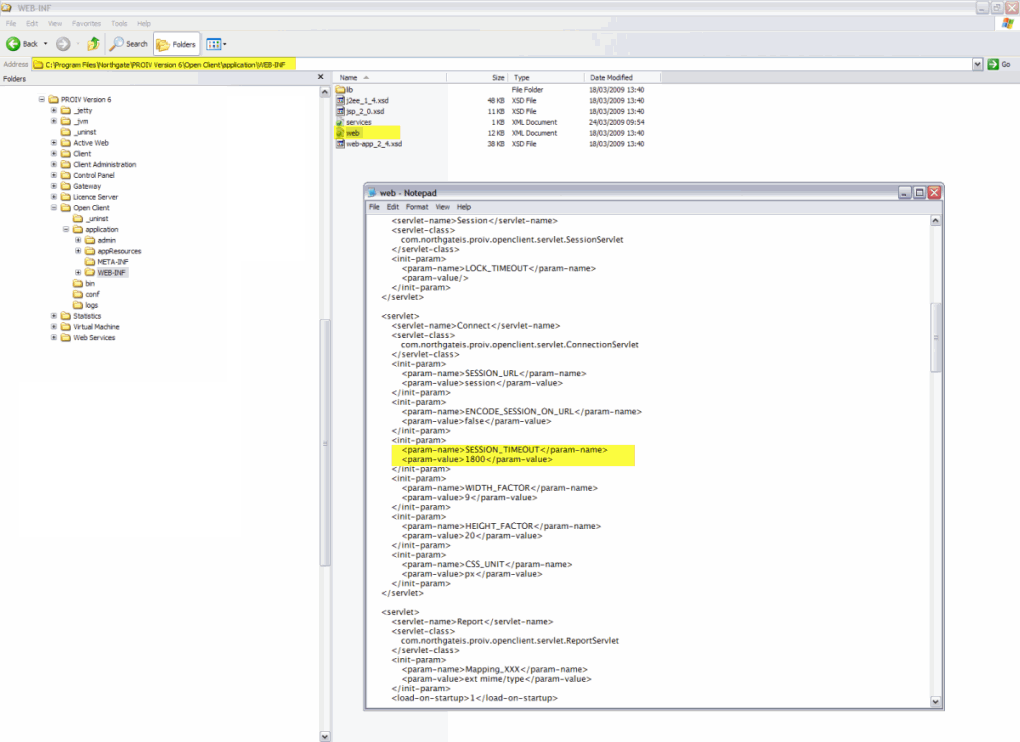Click the Notepad scrollbar down arrow
This screenshot has width=1020, height=742.
click(935, 701)
